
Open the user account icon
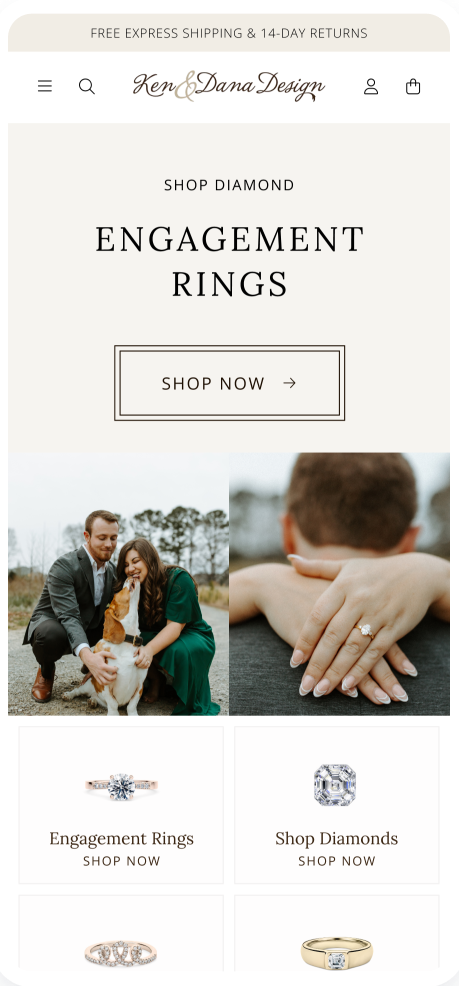[x=371, y=86]
